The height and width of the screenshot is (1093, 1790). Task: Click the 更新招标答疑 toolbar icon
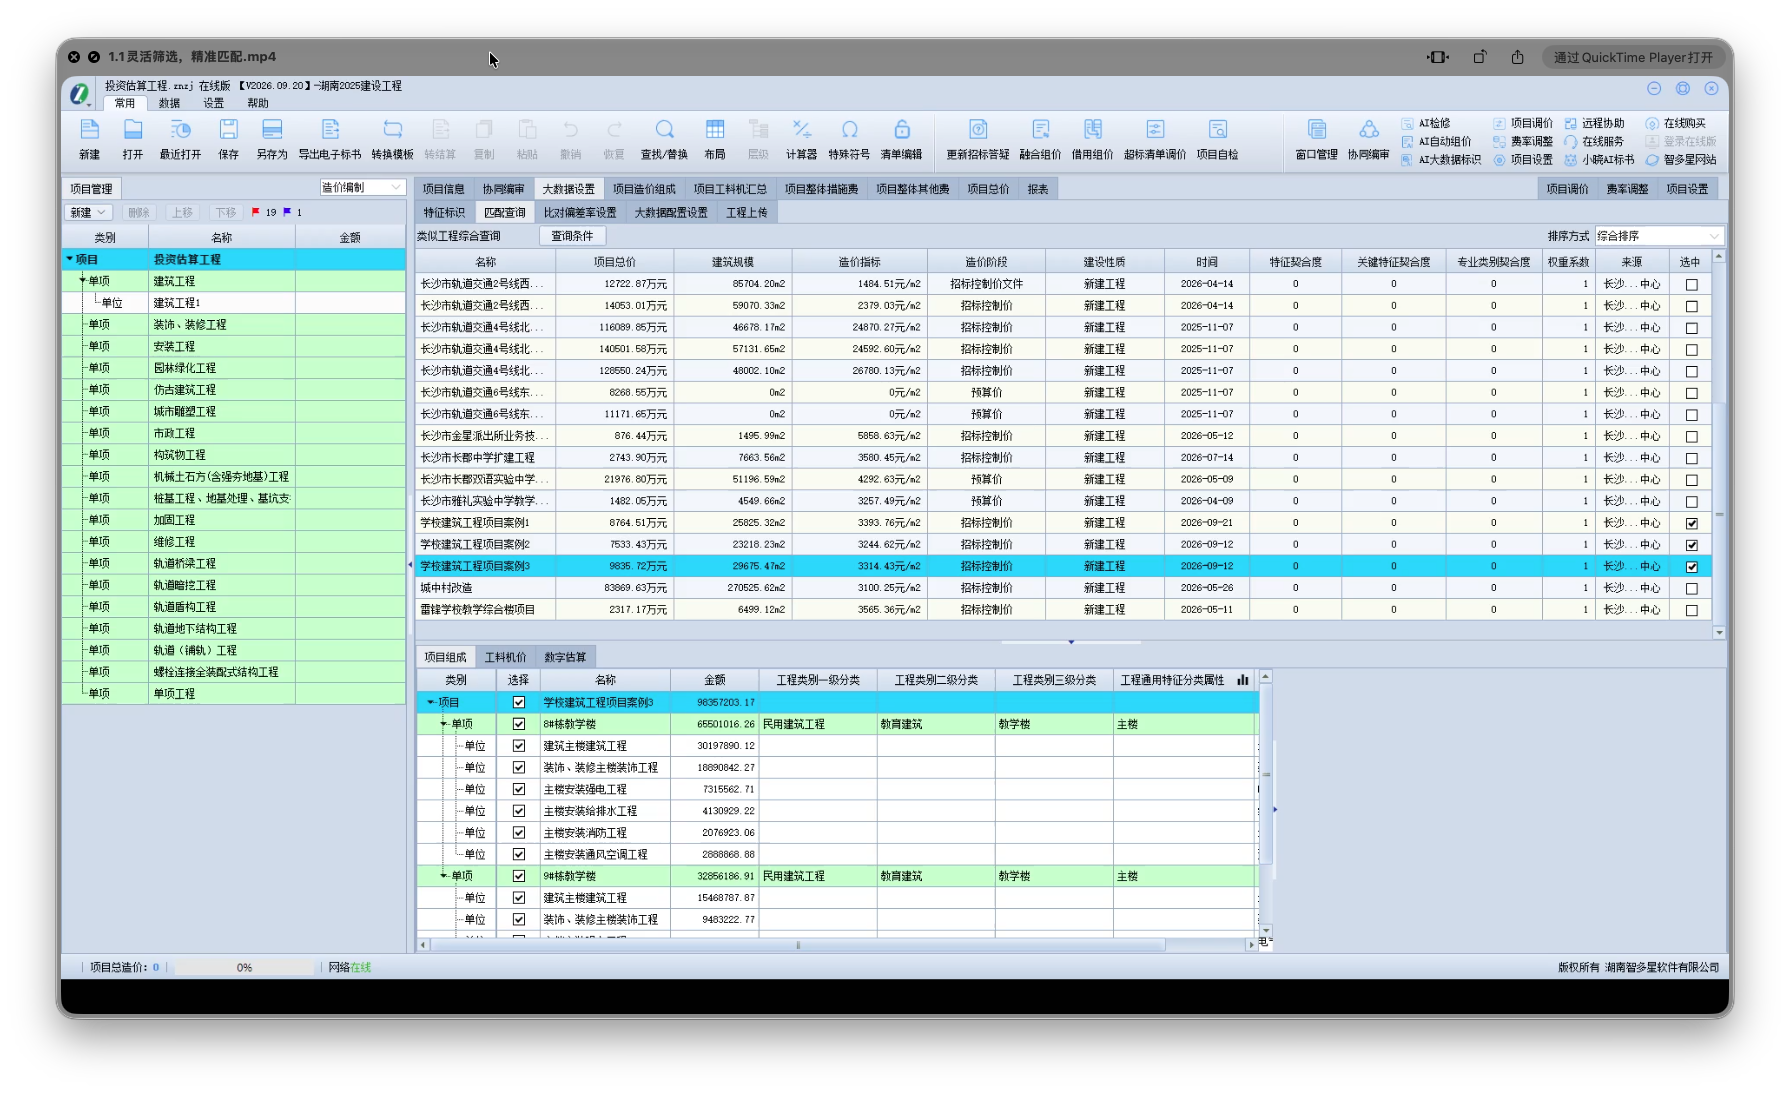coord(978,139)
